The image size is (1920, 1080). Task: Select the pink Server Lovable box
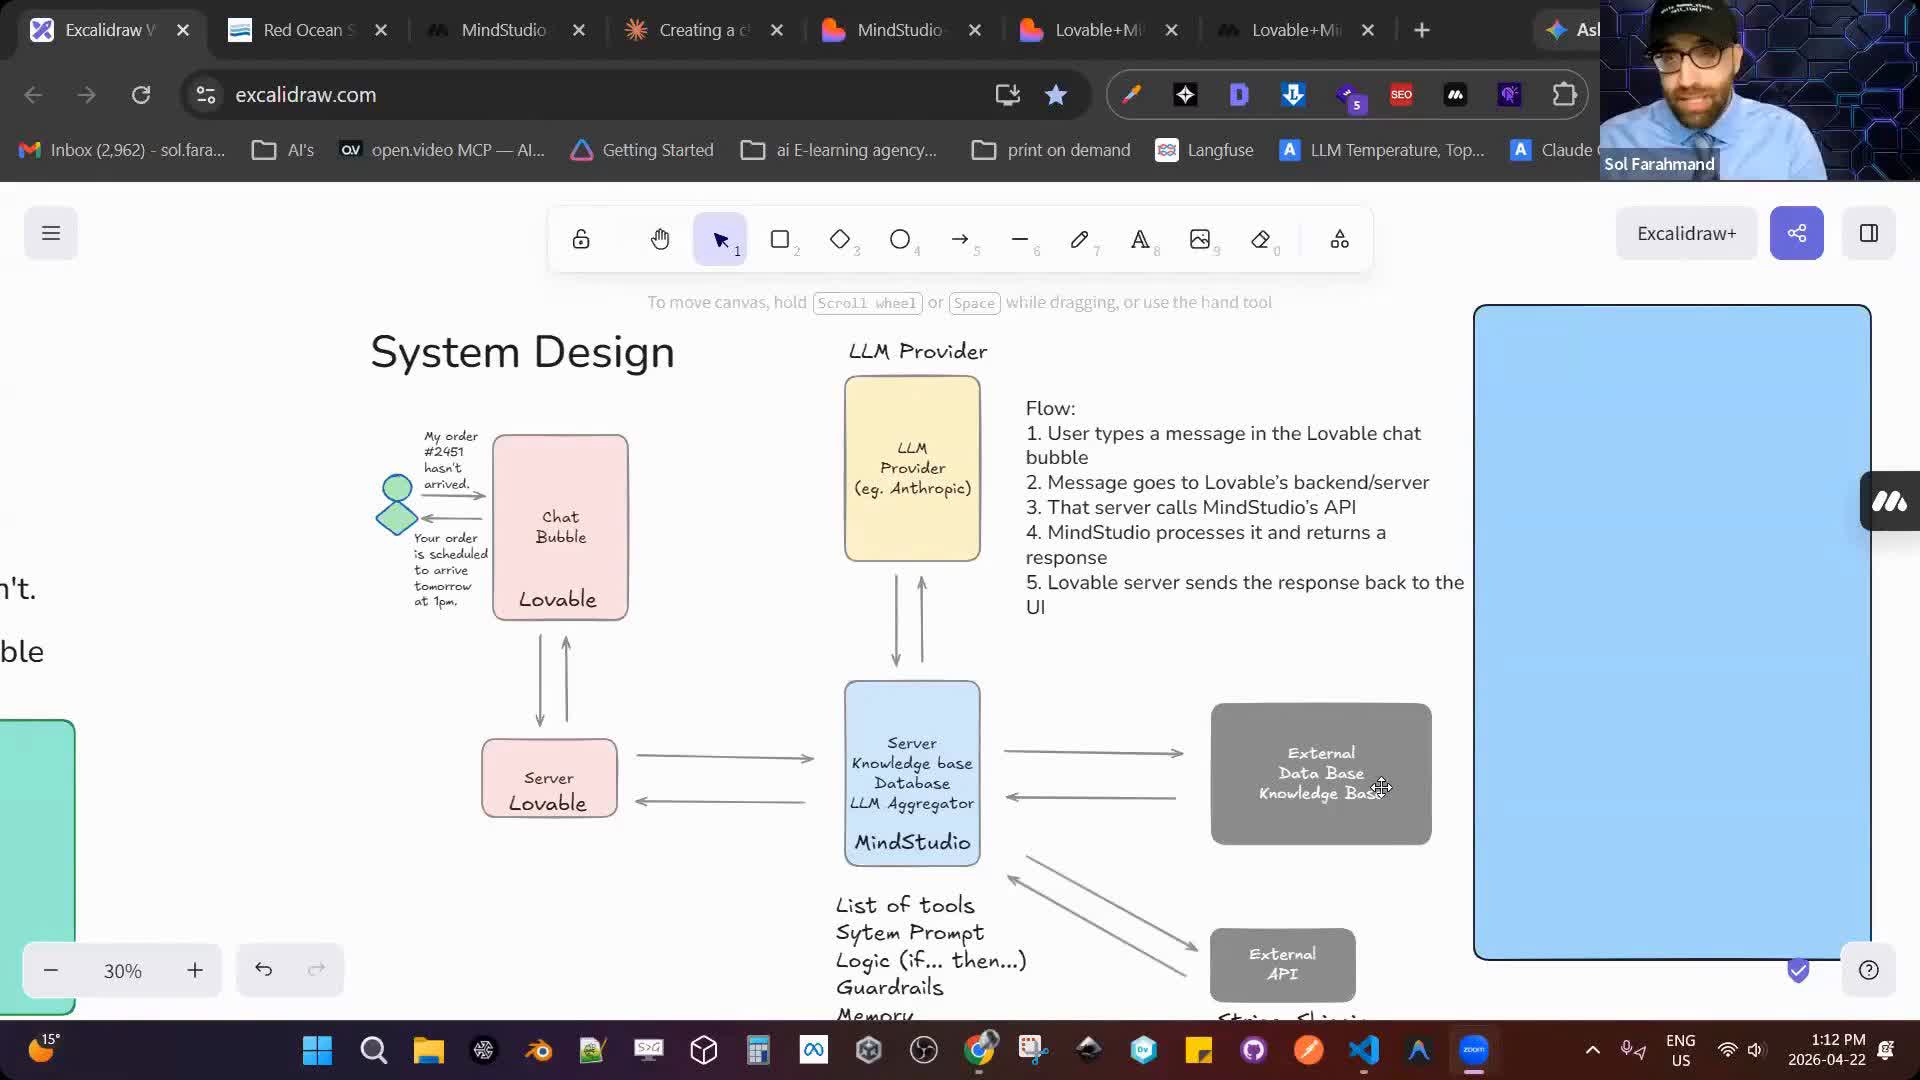coord(549,778)
